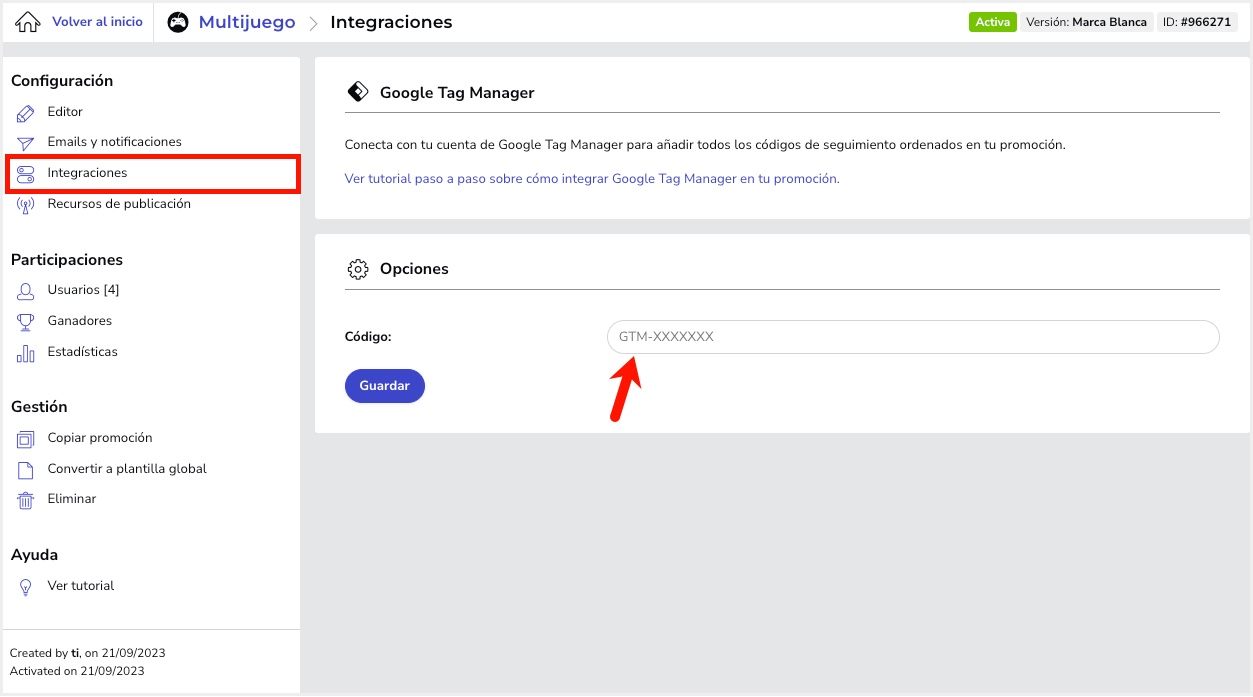Follow the Volver al inicio link
1253x697 pixels.
coord(97,22)
